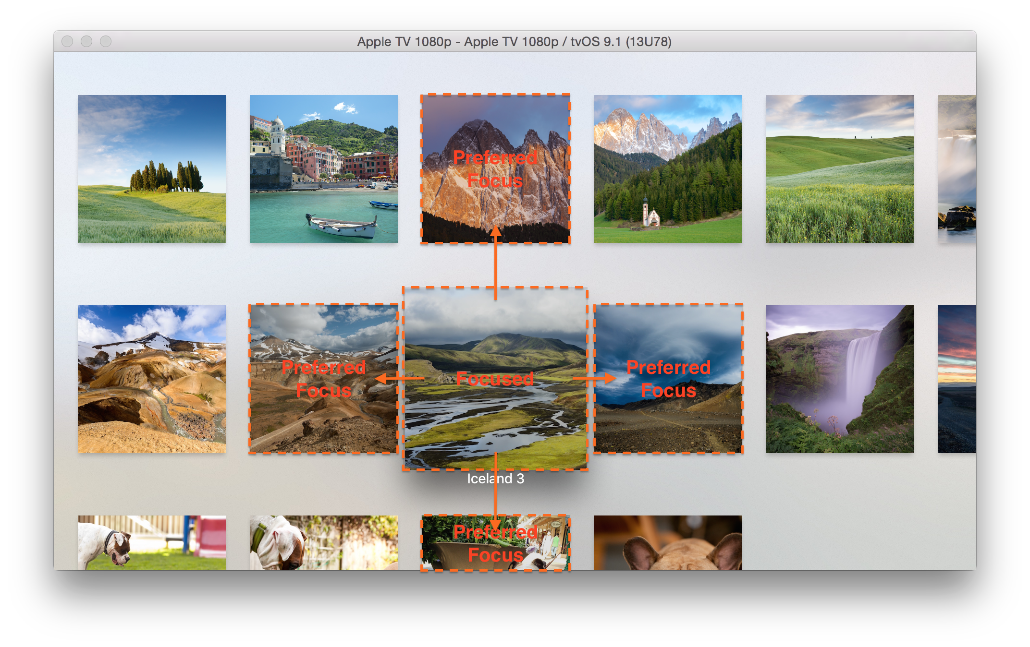Open the bulldog by the fence photo
This screenshot has height=647, width=1030.
(x=324, y=543)
